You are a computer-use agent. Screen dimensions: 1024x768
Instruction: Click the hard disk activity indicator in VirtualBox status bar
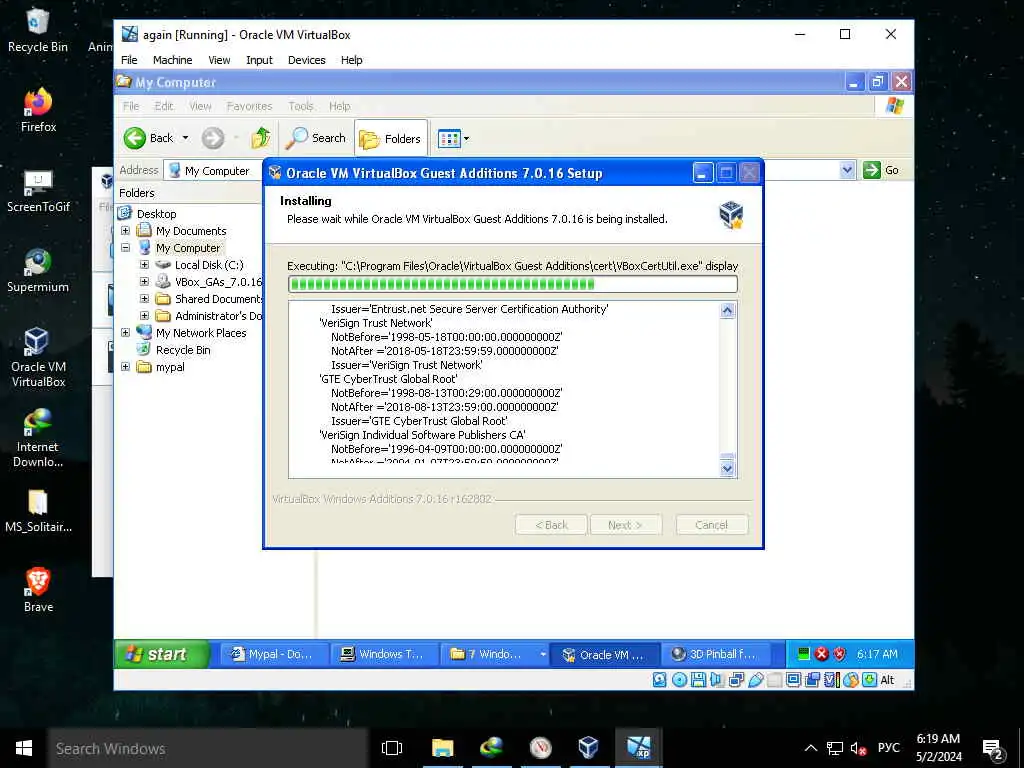660,680
